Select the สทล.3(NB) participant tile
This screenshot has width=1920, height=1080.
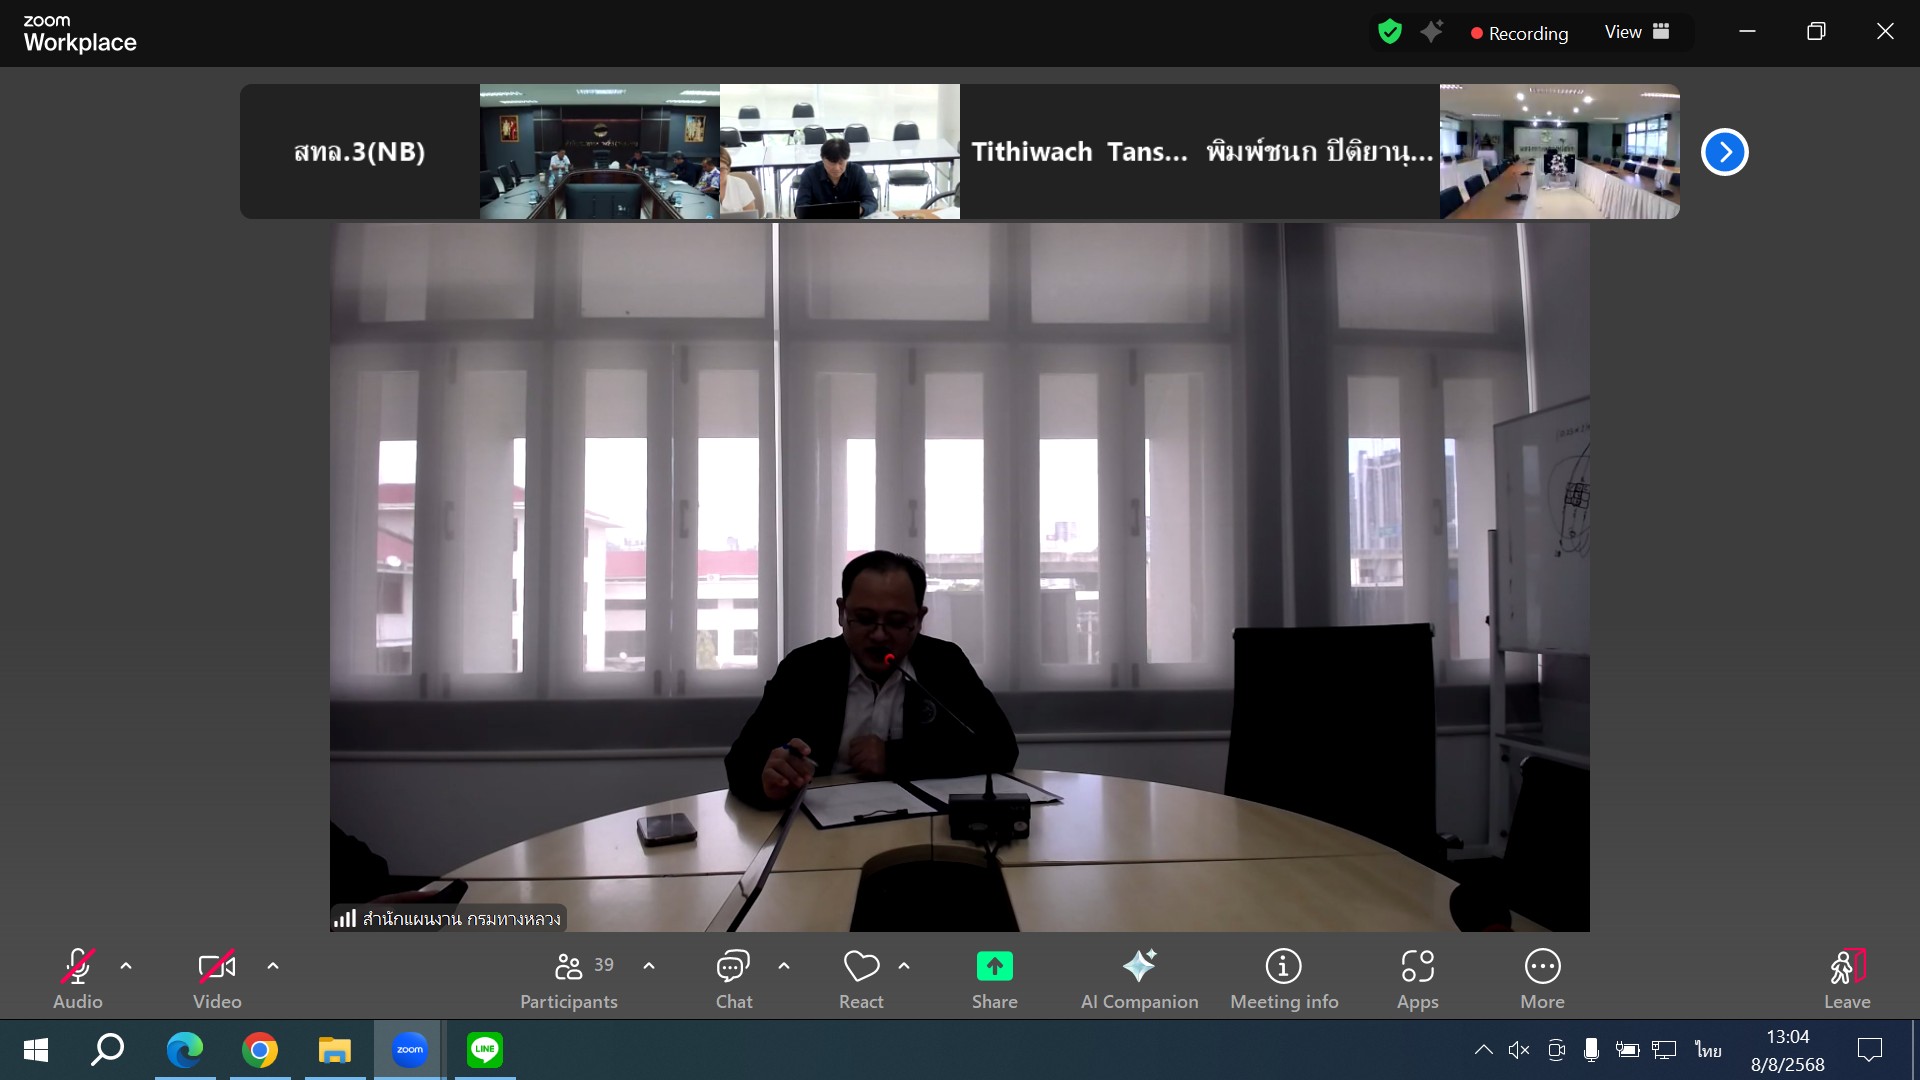coord(360,152)
